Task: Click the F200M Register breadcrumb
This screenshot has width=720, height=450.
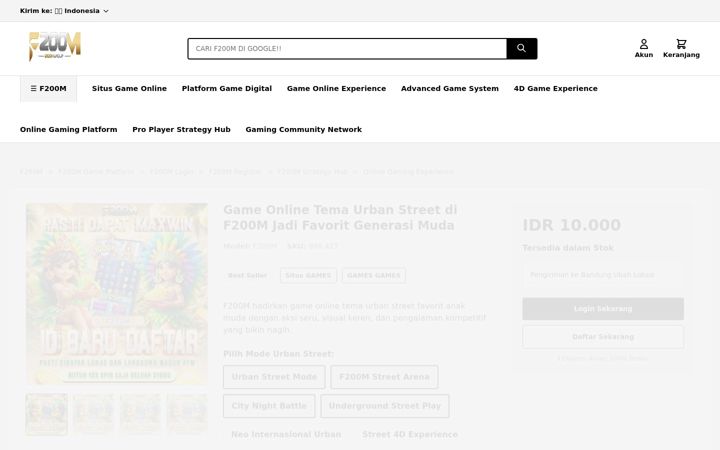Action: click(x=235, y=172)
